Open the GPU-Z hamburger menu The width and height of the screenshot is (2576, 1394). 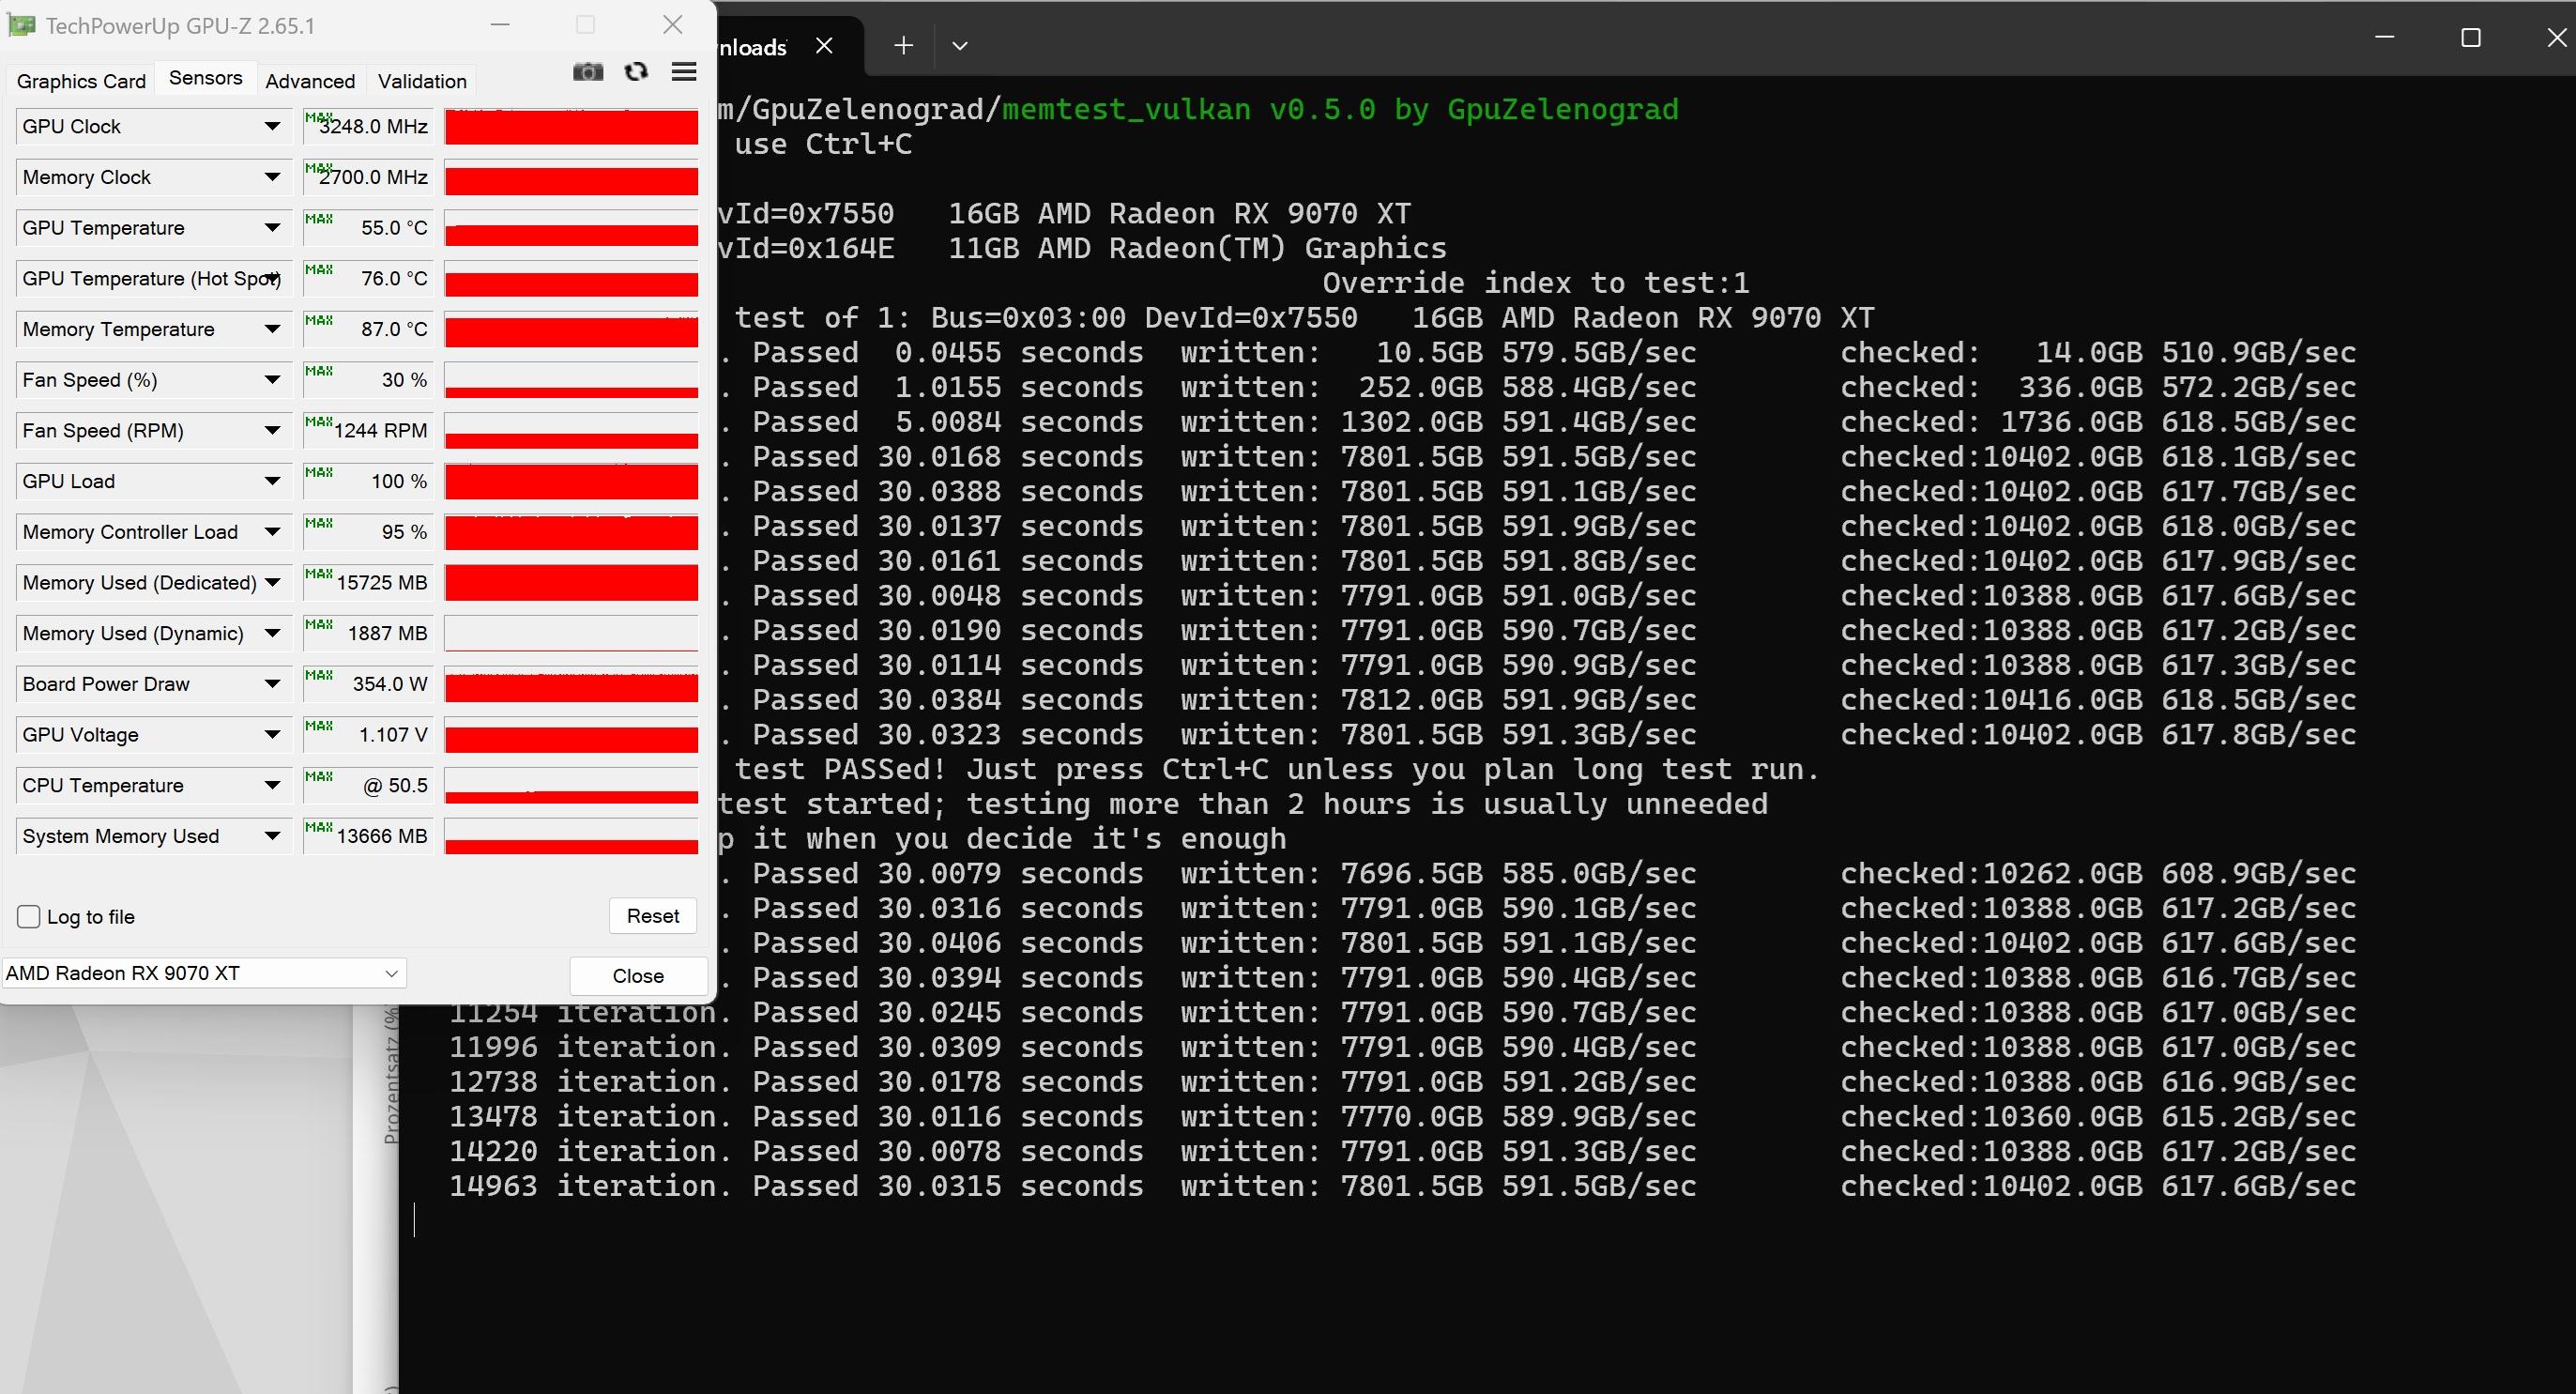pos(684,72)
